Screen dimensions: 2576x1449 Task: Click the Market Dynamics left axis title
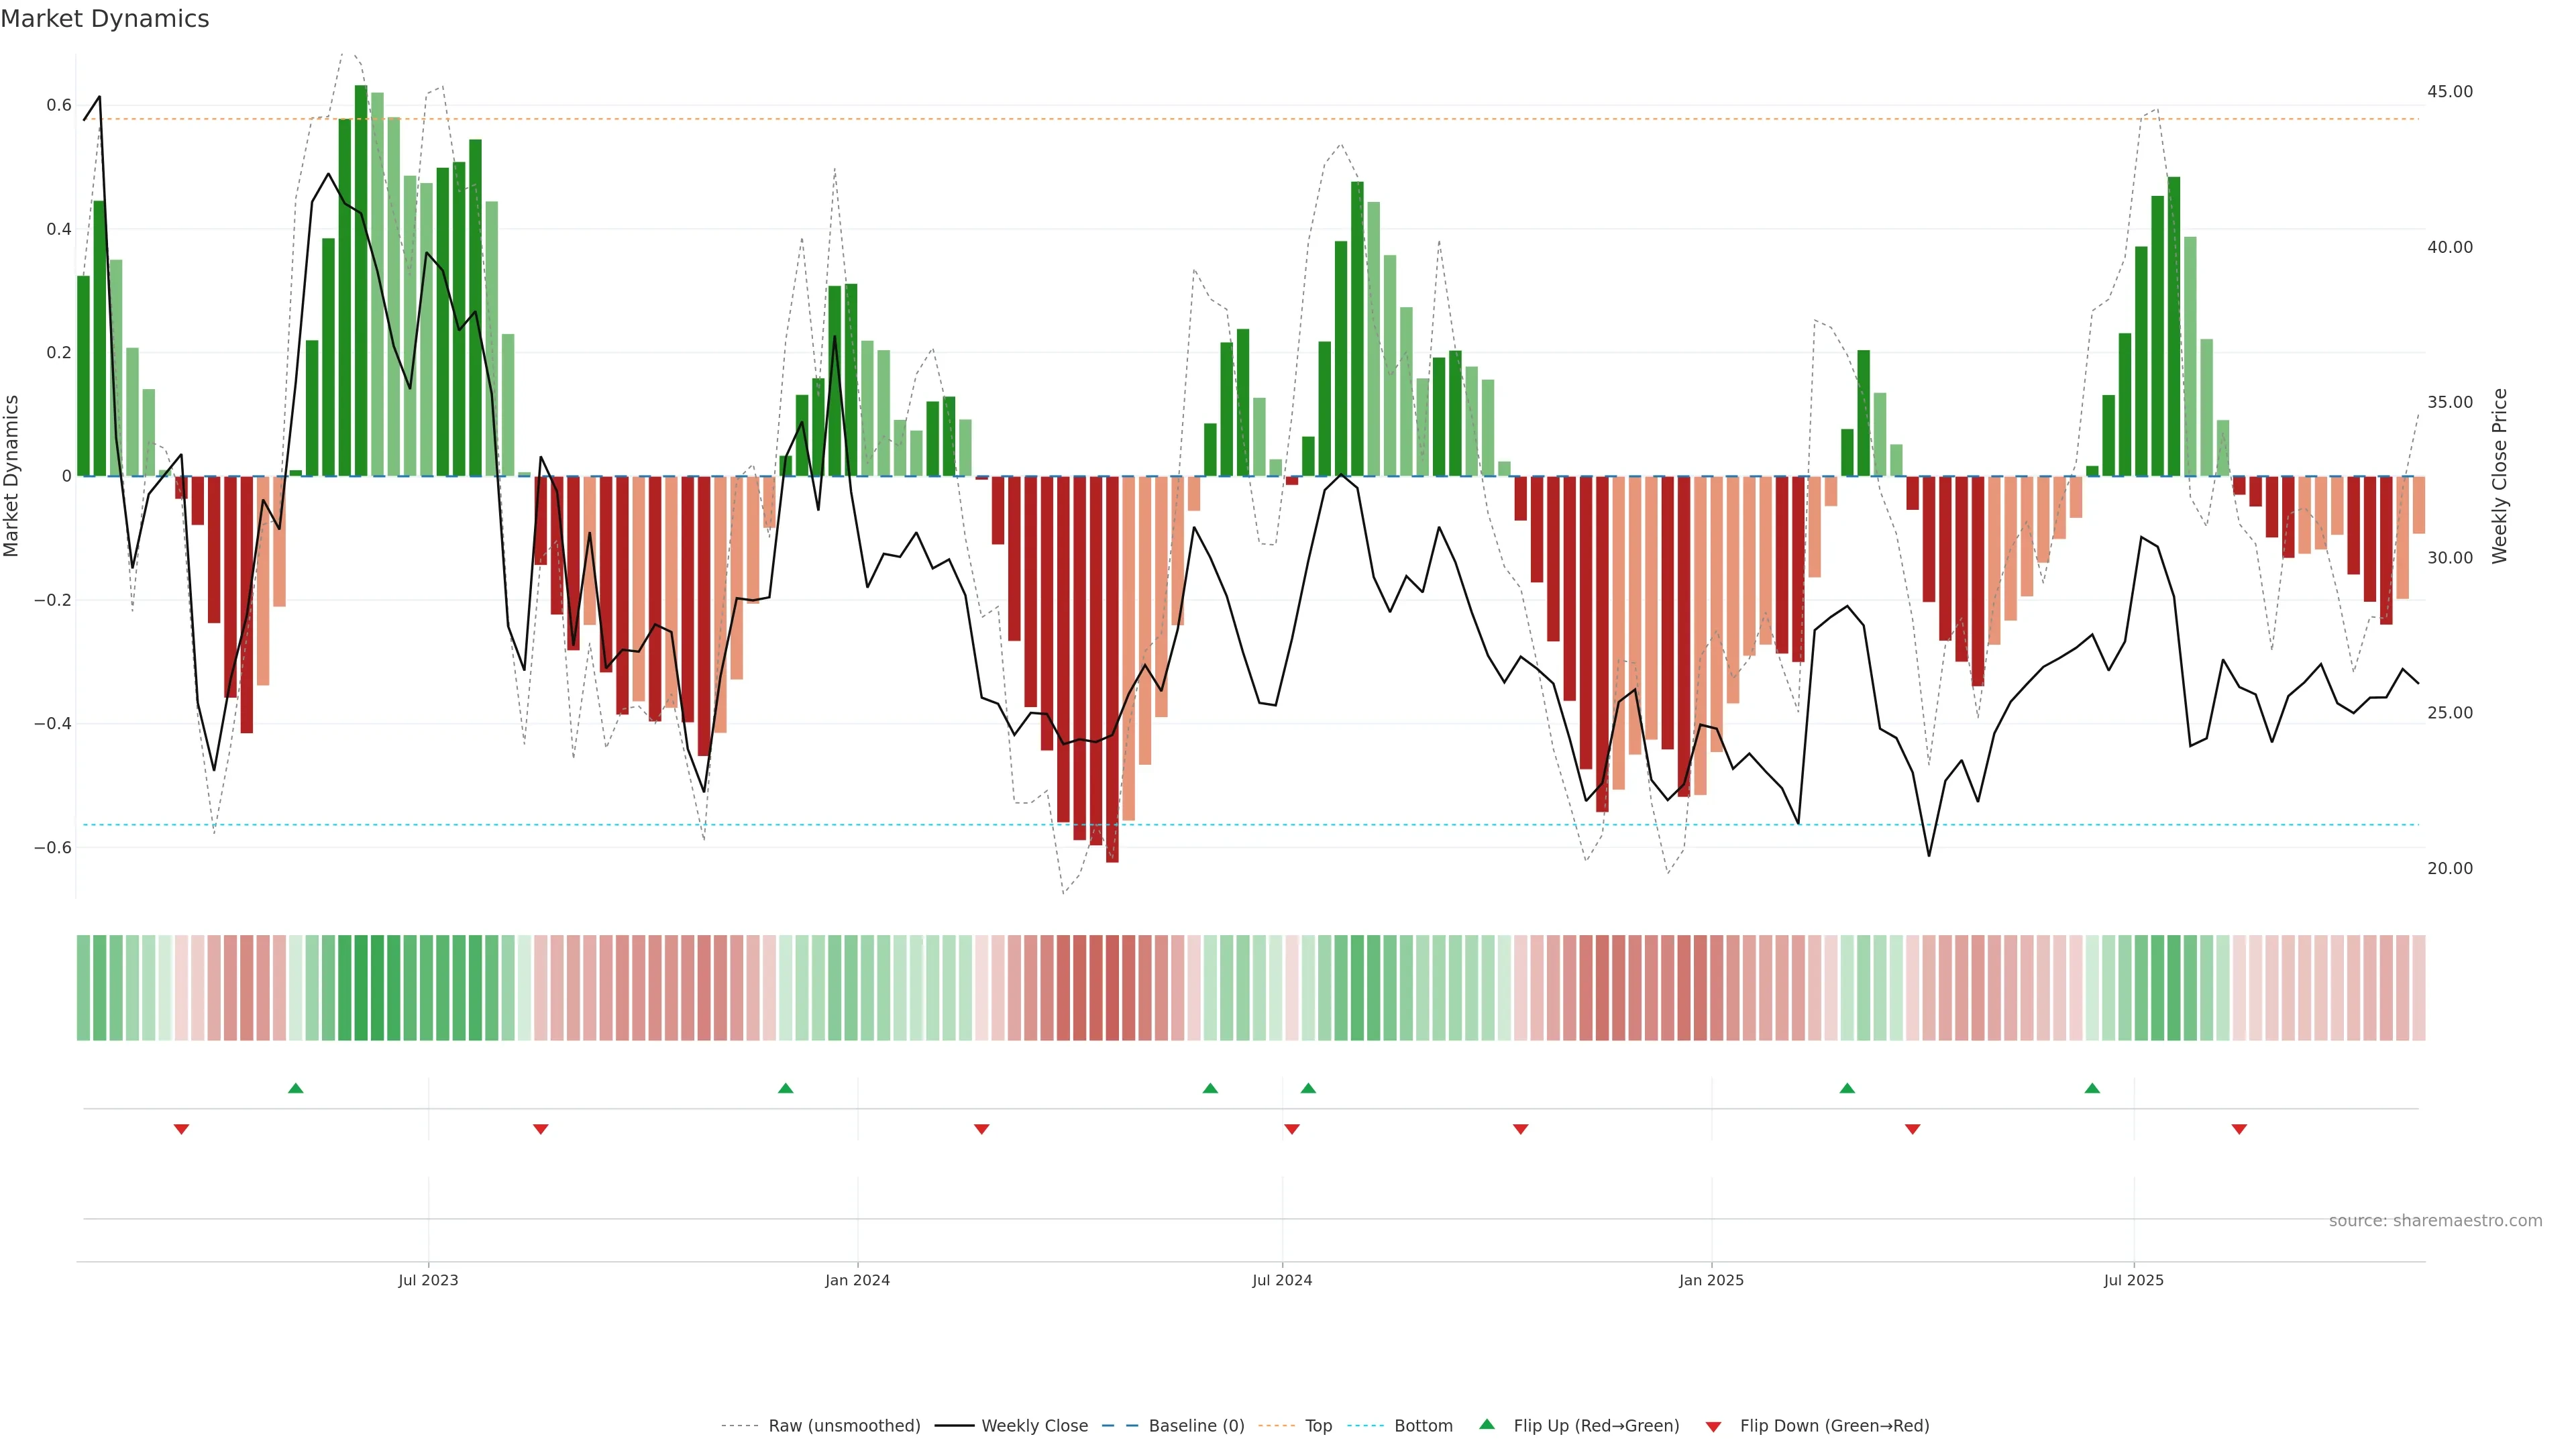click(12, 476)
